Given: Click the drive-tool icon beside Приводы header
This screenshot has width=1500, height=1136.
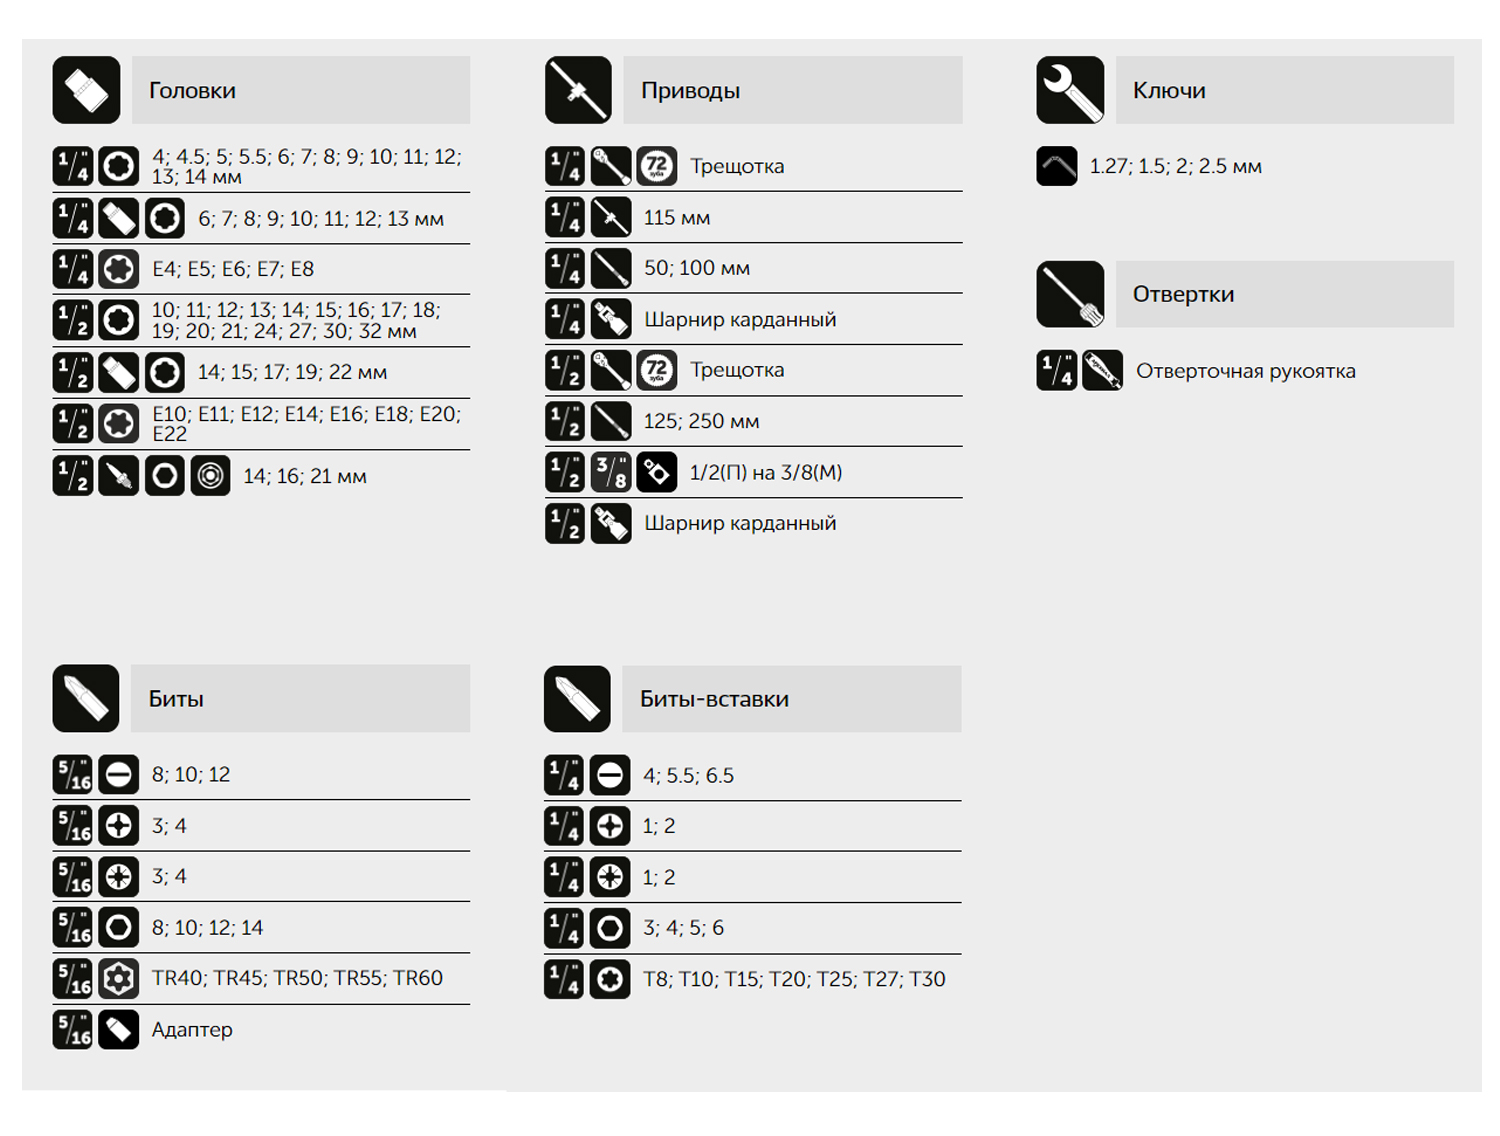Looking at the screenshot, I should pyautogui.click(x=578, y=90).
